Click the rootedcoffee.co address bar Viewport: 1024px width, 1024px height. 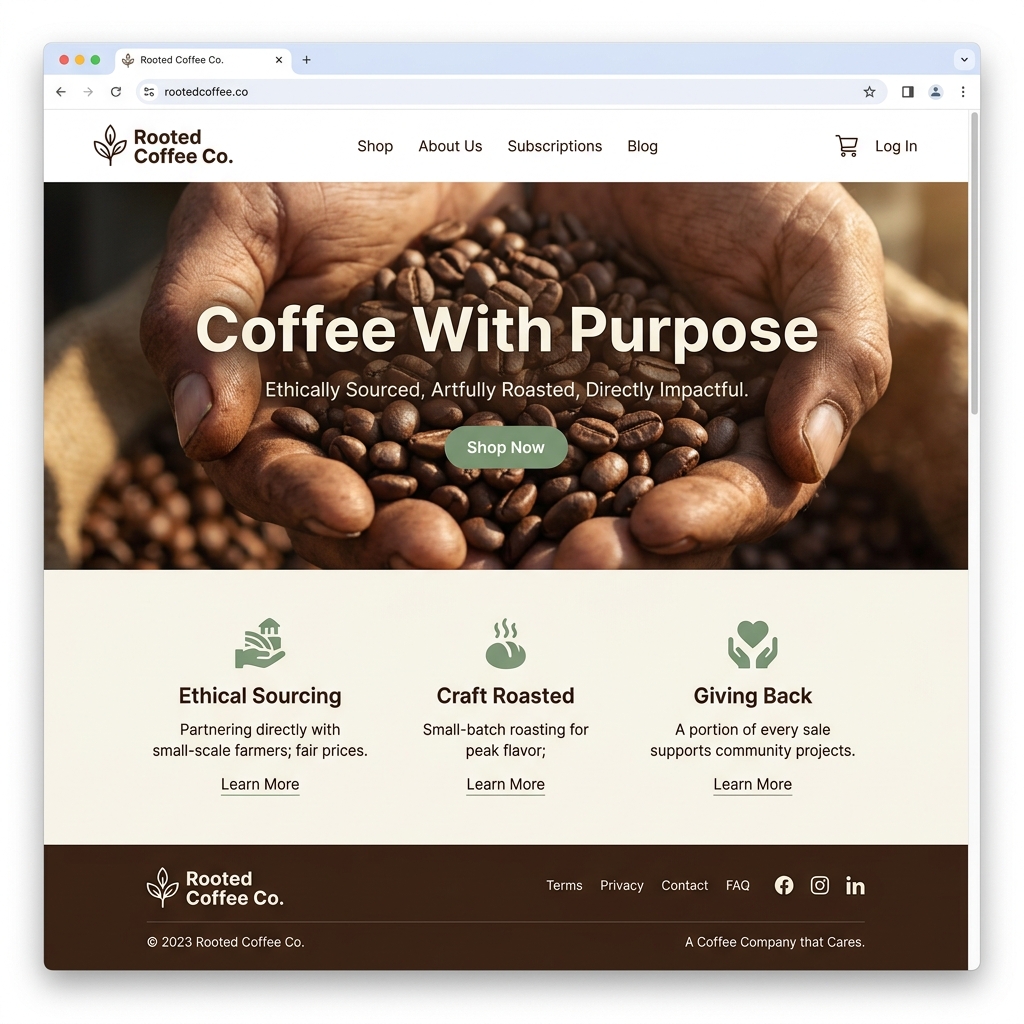[511, 92]
